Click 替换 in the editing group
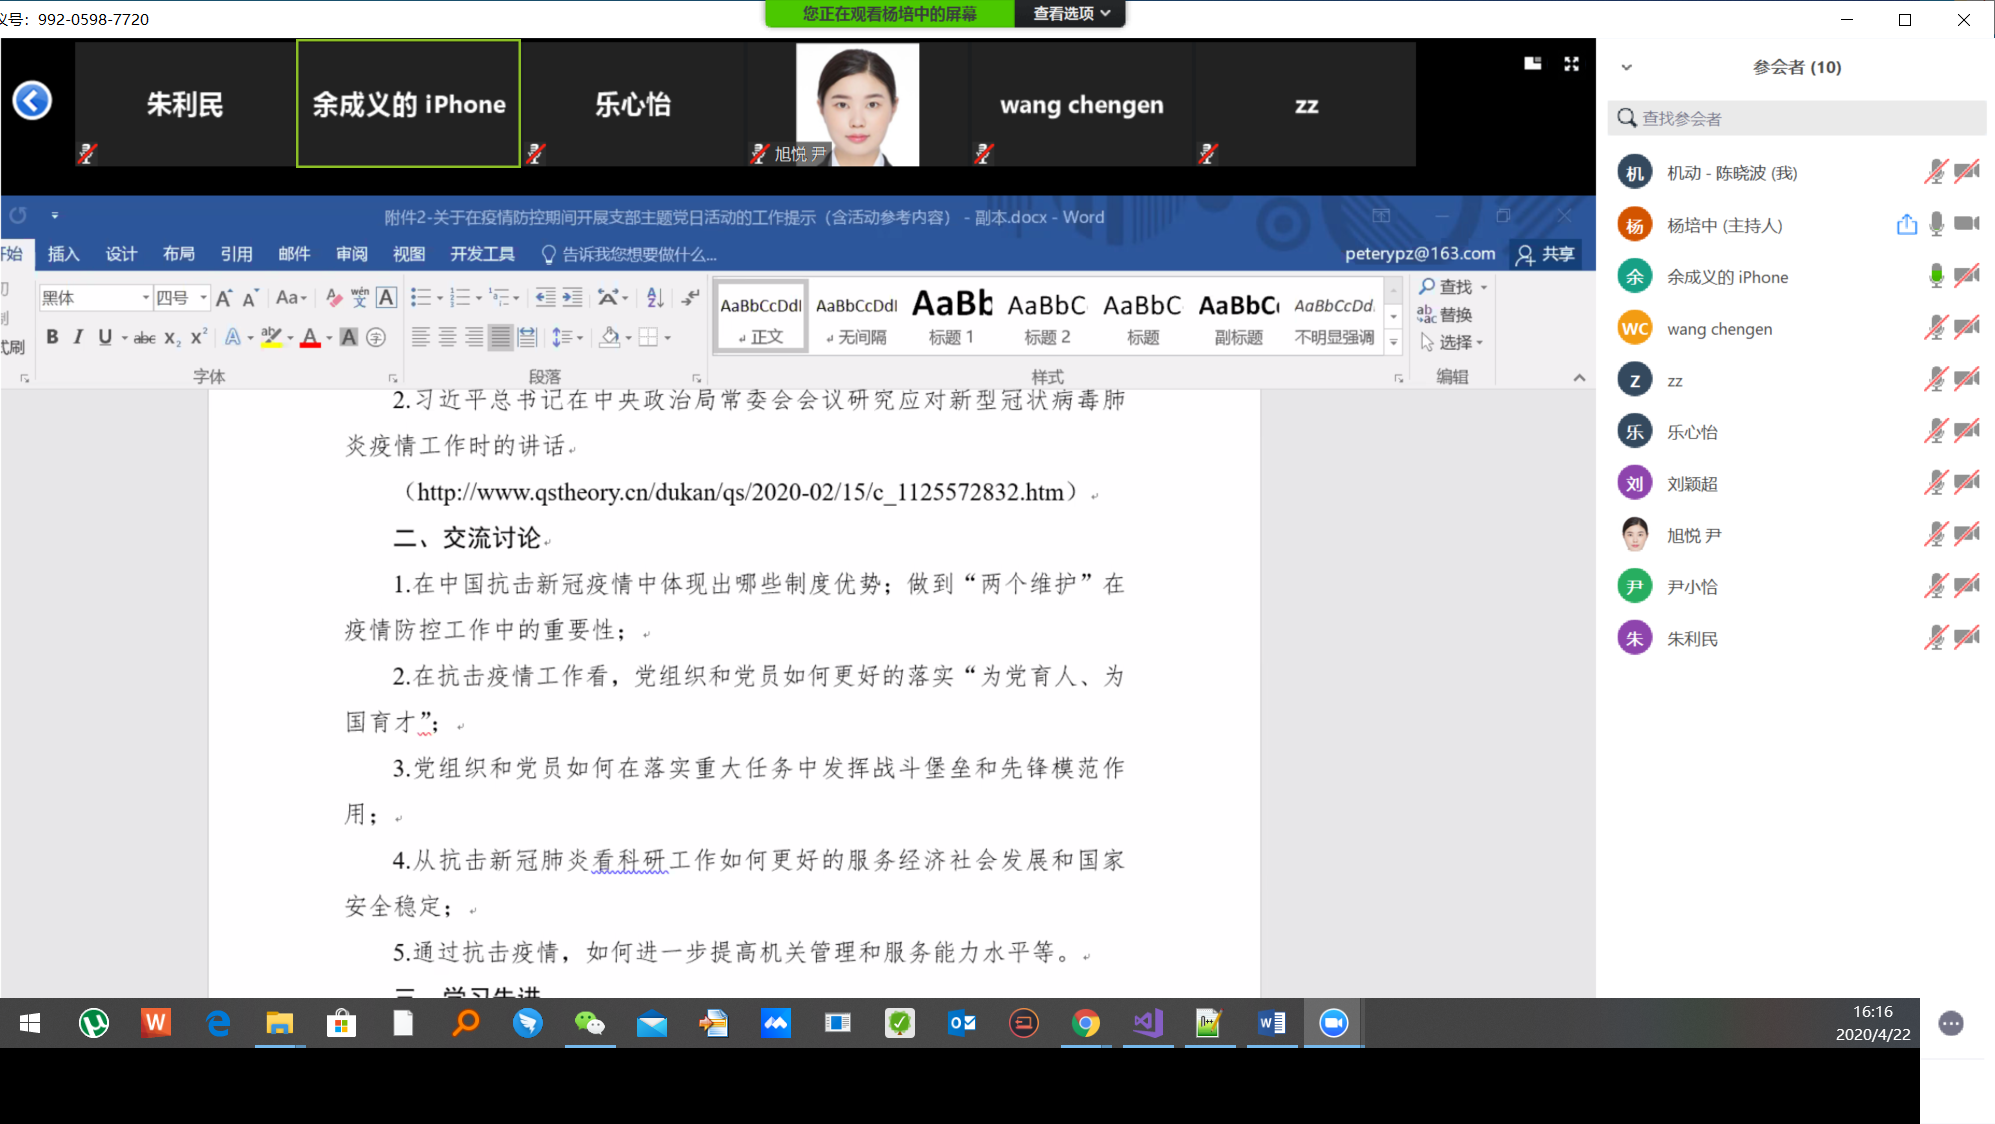Screen dimensions: 1995x1124 (1446, 315)
